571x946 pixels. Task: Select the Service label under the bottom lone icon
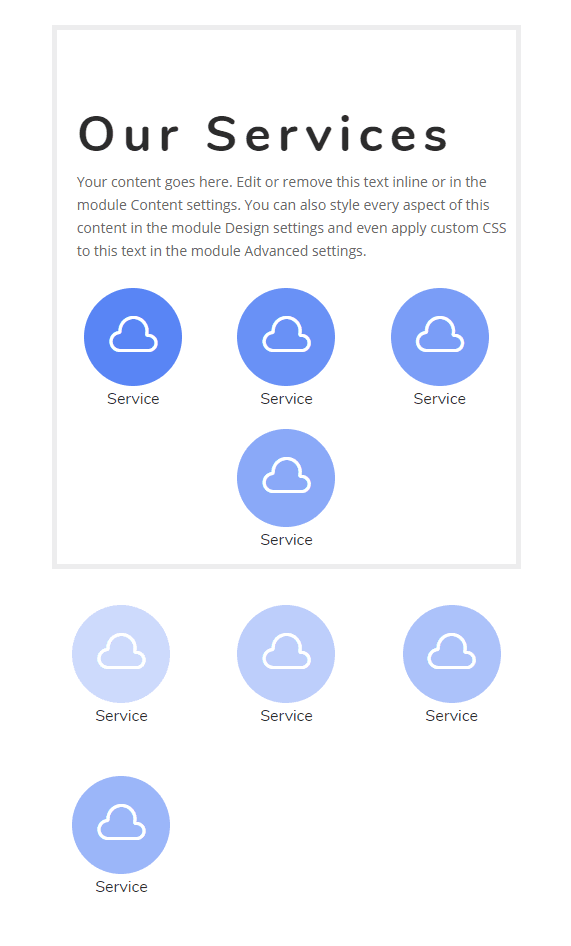pyautogui.click(x=121, y=887)
